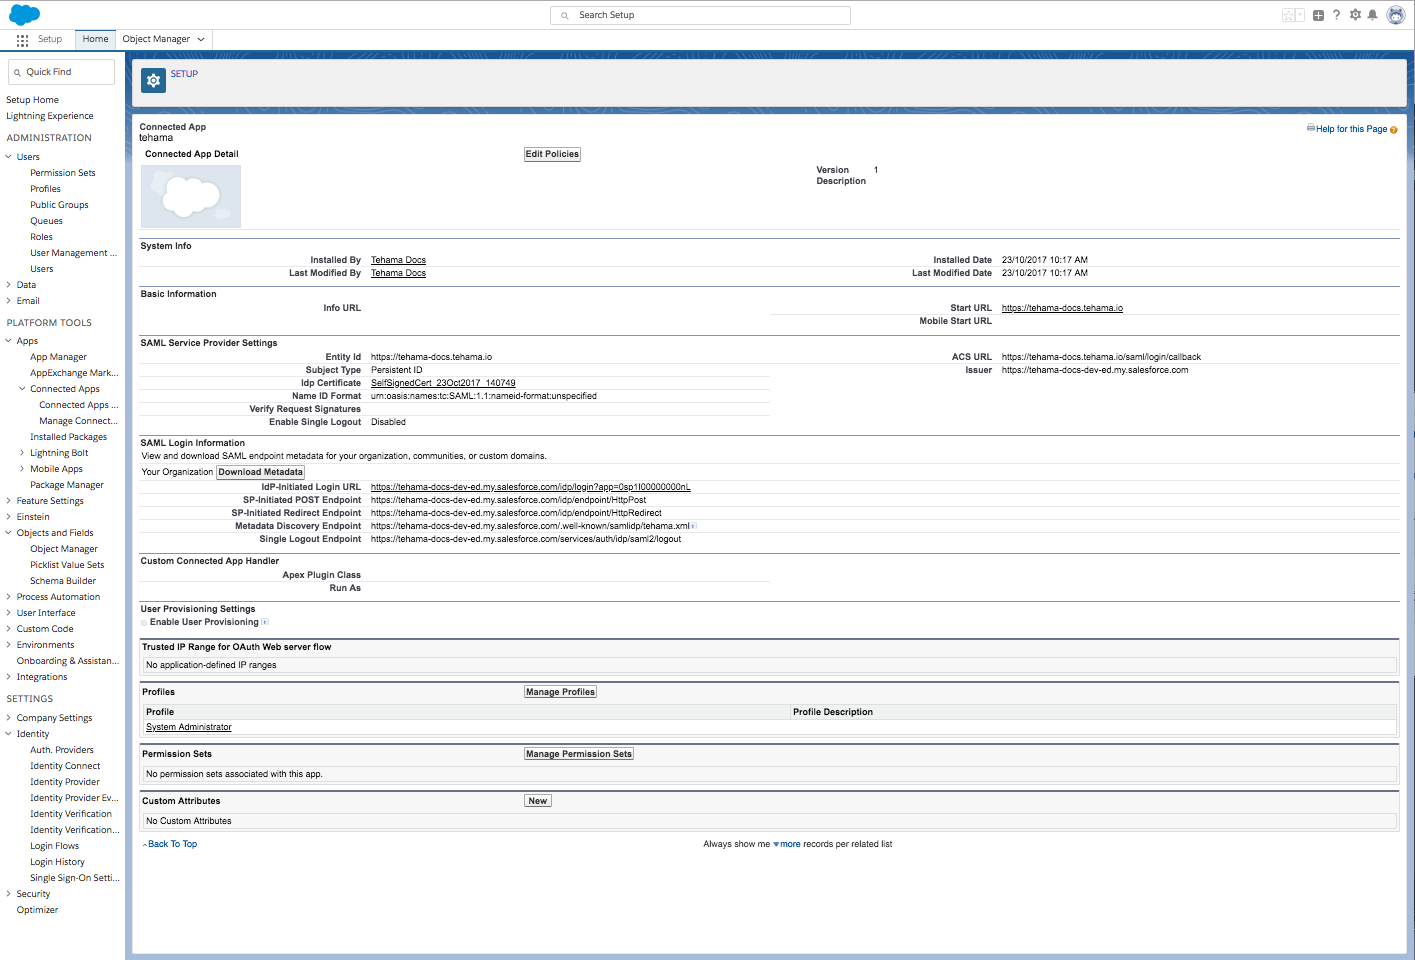Viewport: 1415px width, 960px height.
Task: Open the App Launcher grid icon
Action: point(22,40)
